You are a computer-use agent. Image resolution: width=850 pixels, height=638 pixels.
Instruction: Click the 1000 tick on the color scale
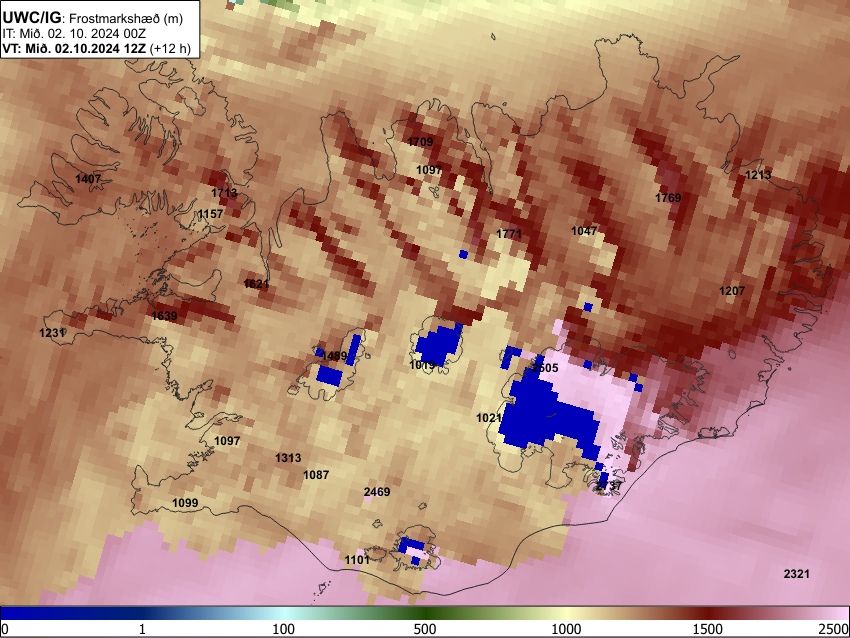(x=566, y=629)
